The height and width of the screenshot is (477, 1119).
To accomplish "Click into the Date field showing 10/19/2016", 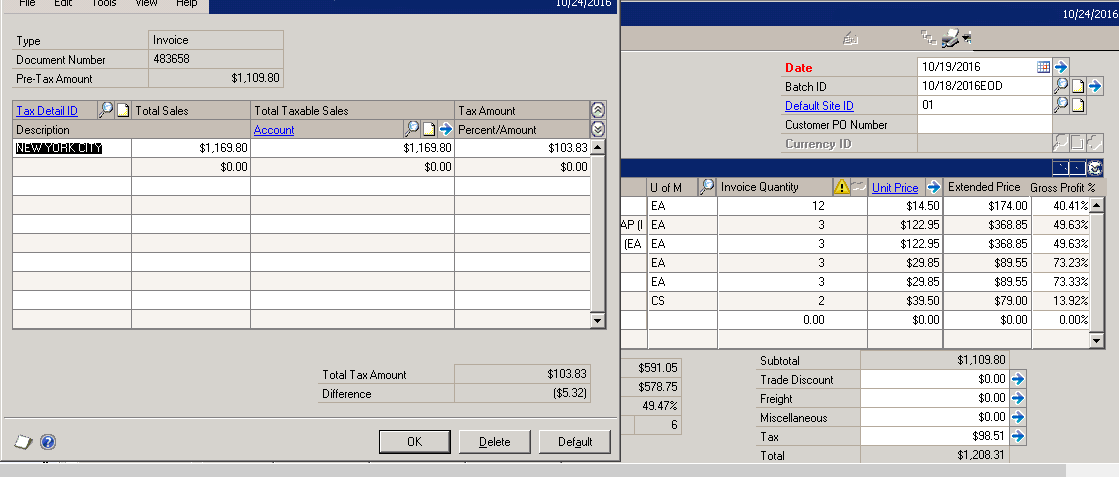I will click(x=976, y=67).
